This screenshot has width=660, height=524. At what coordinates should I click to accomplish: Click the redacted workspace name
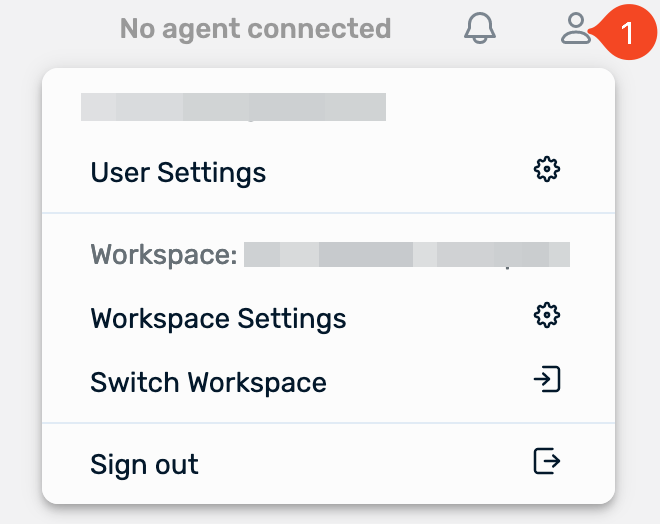pos(406,254)
